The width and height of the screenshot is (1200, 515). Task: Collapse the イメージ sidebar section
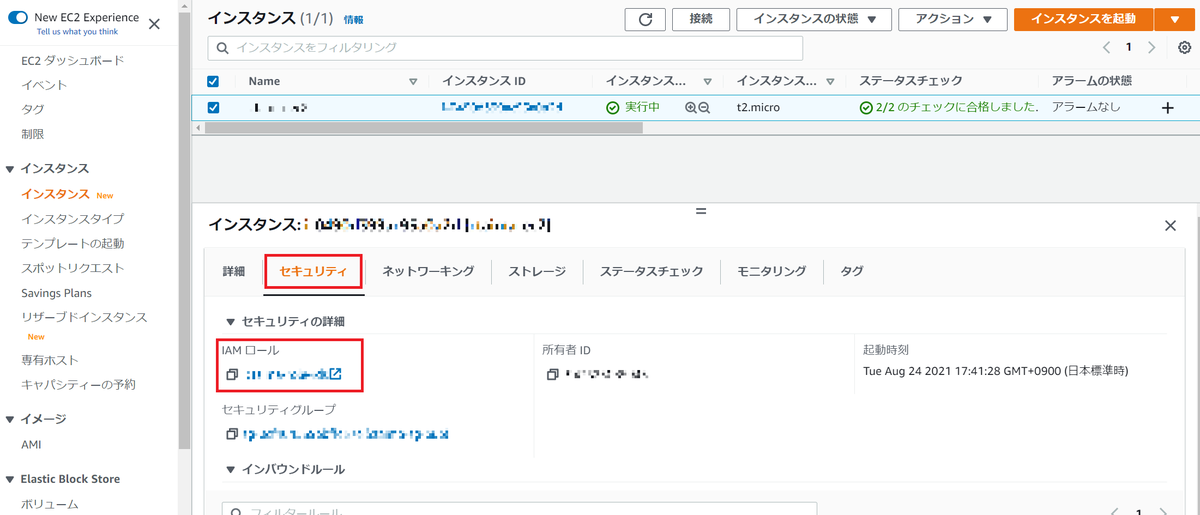click(x=10, y=419)
